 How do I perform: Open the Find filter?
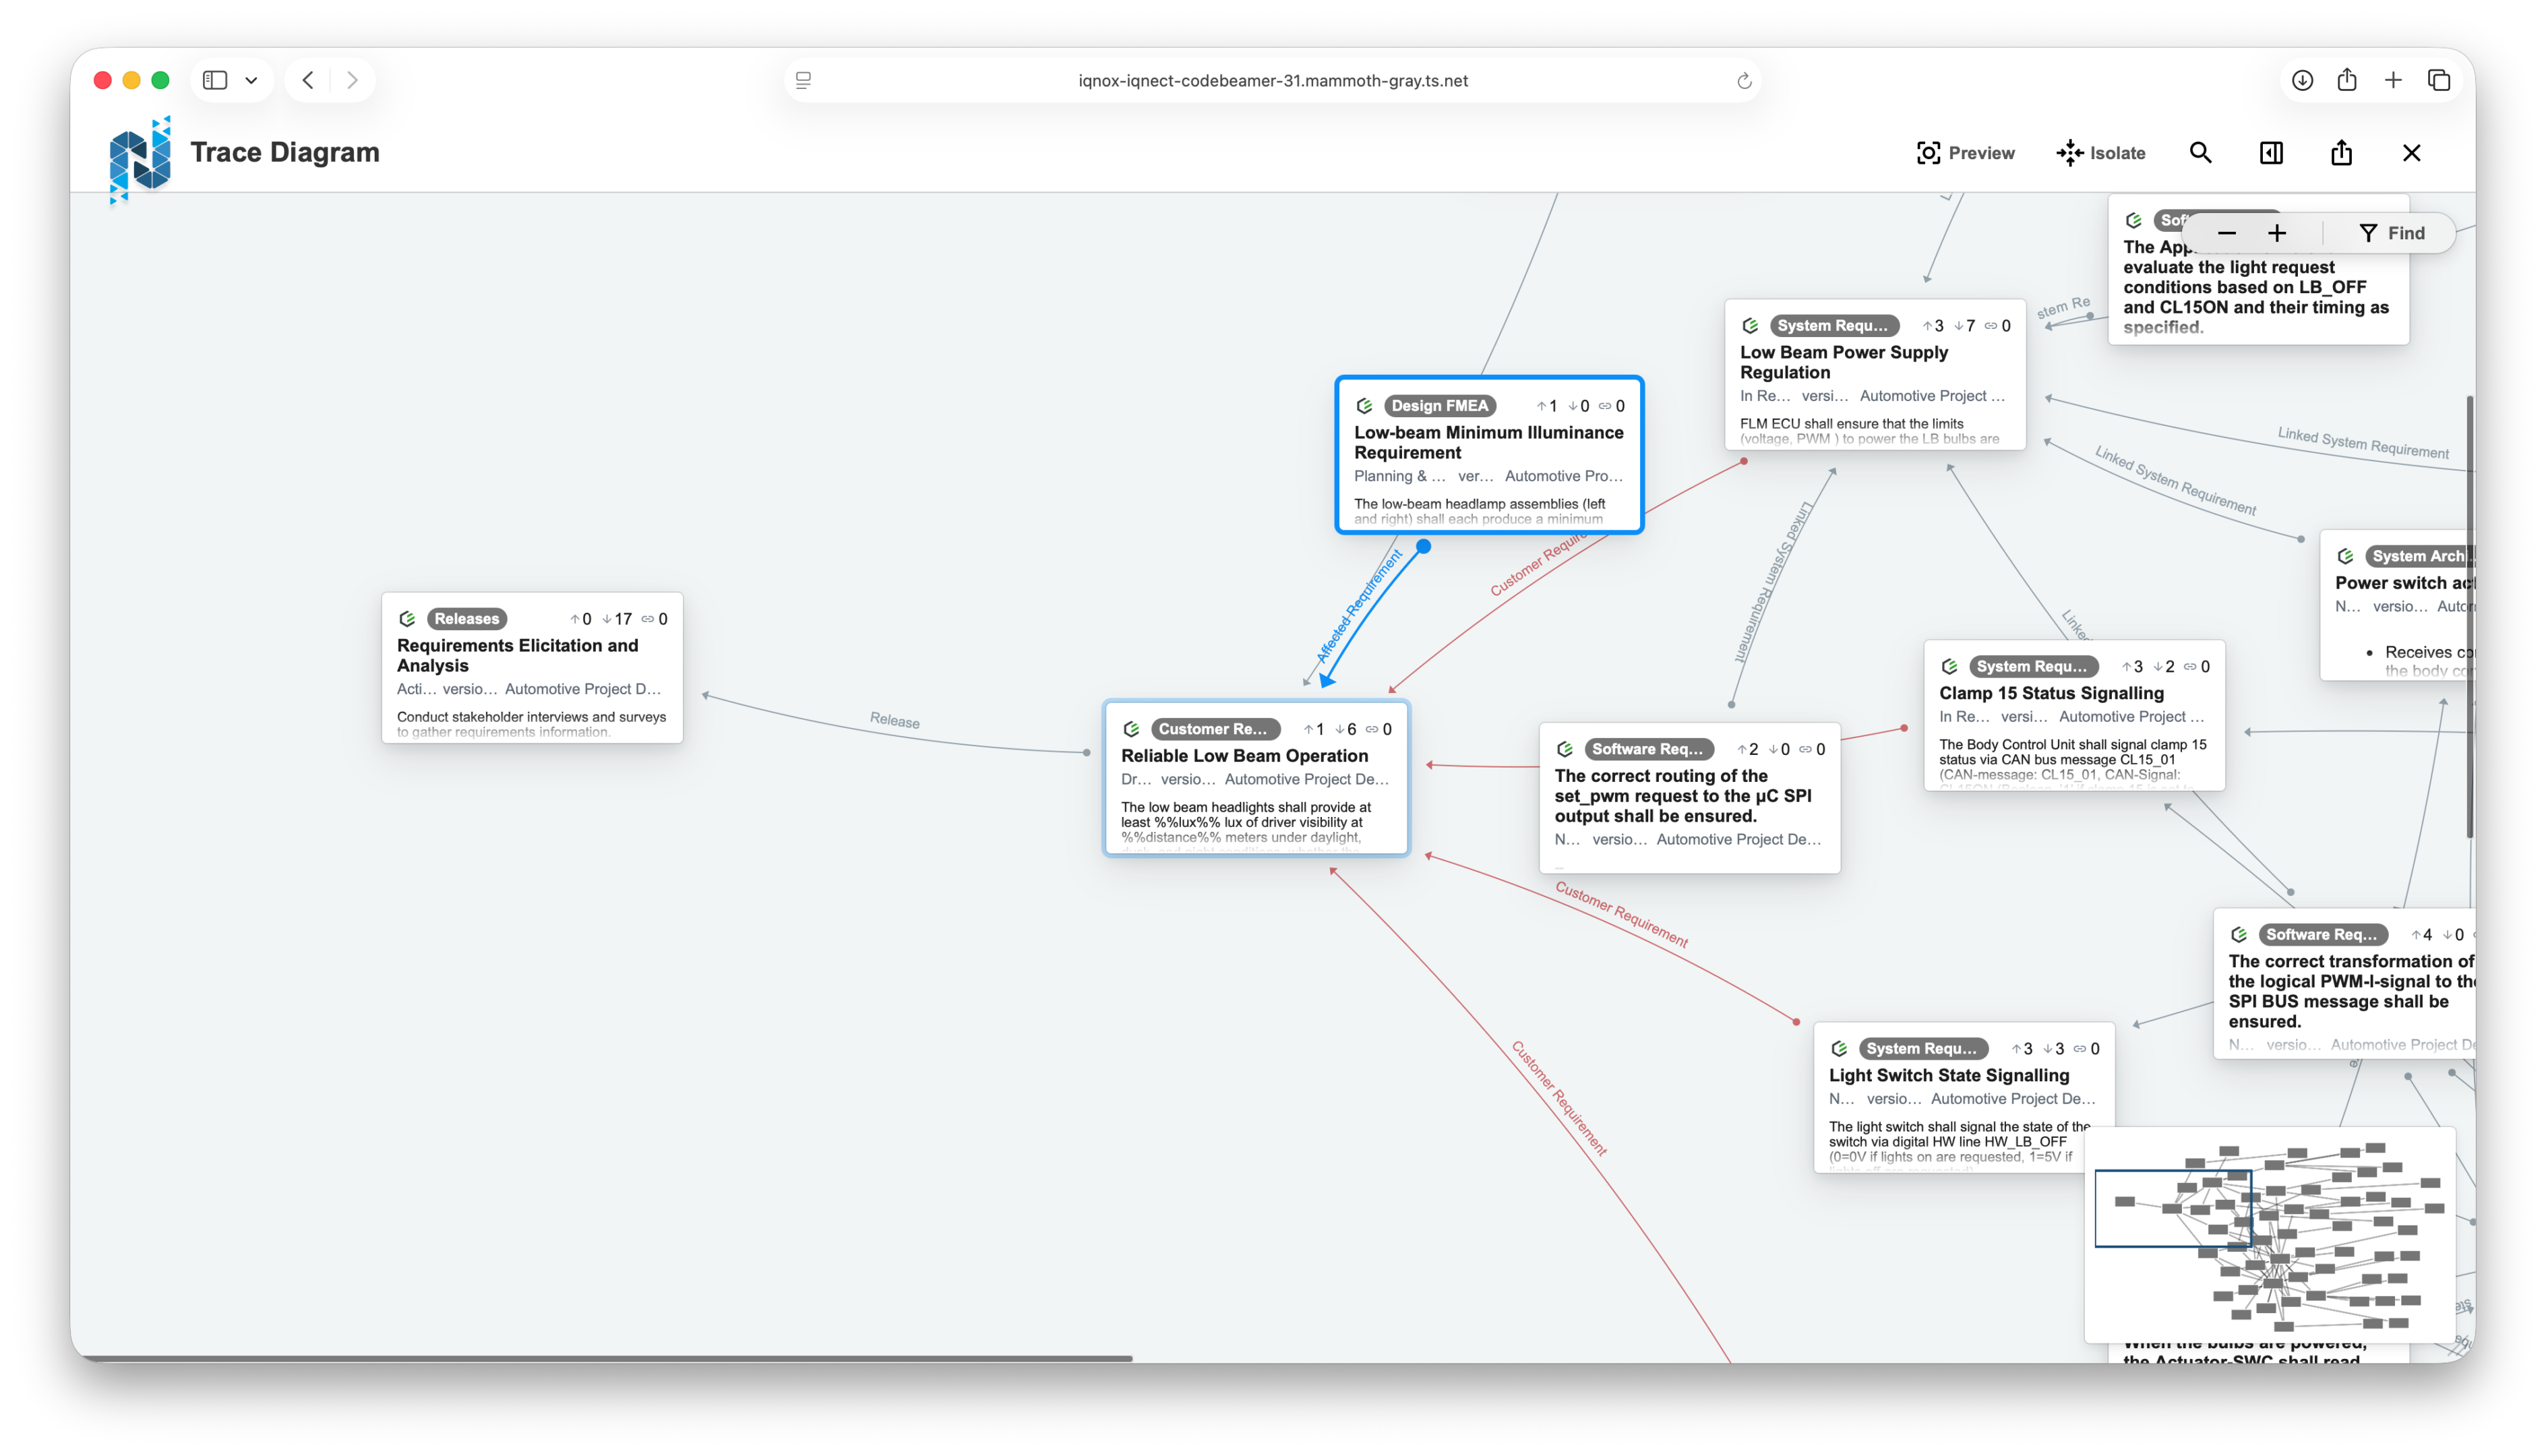tap(2391, 233)
